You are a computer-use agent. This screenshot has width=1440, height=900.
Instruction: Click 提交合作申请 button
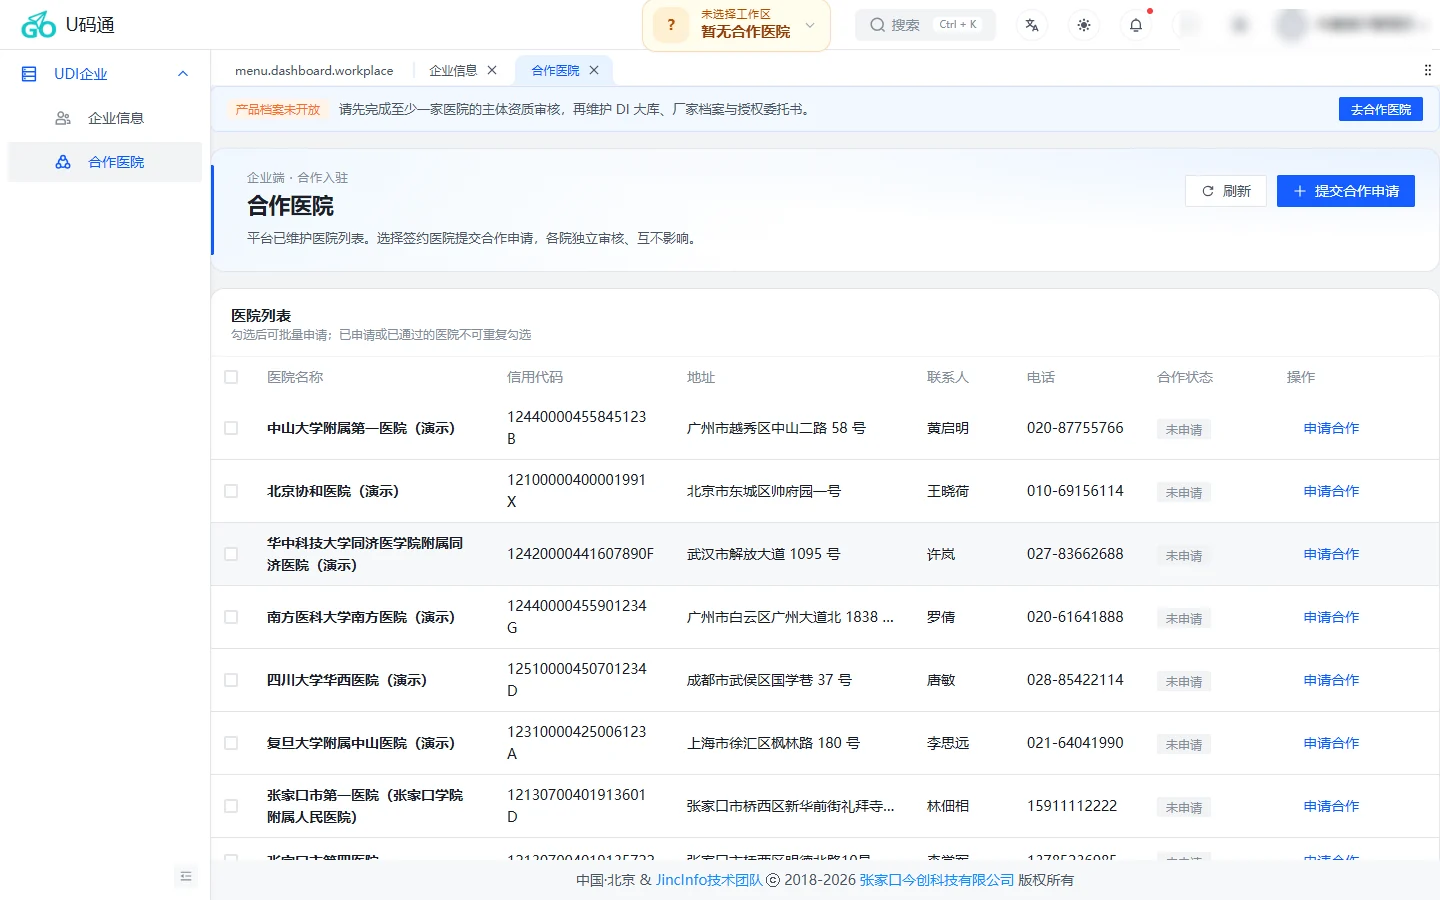[x=1346, y=191]
